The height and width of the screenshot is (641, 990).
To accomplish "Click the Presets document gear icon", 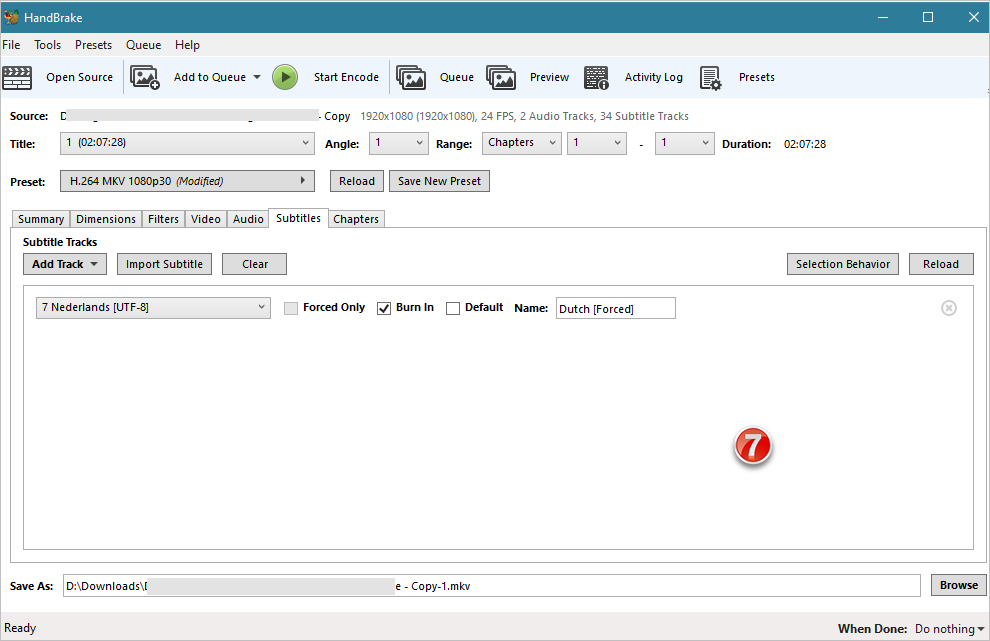I will click(x=710, y=78).
